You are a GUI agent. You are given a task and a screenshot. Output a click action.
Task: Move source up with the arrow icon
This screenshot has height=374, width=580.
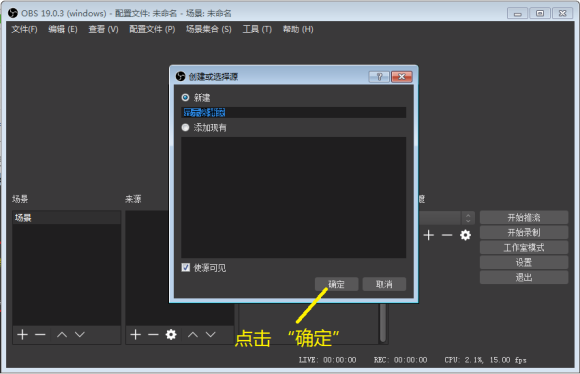click(x=193, y=335)
